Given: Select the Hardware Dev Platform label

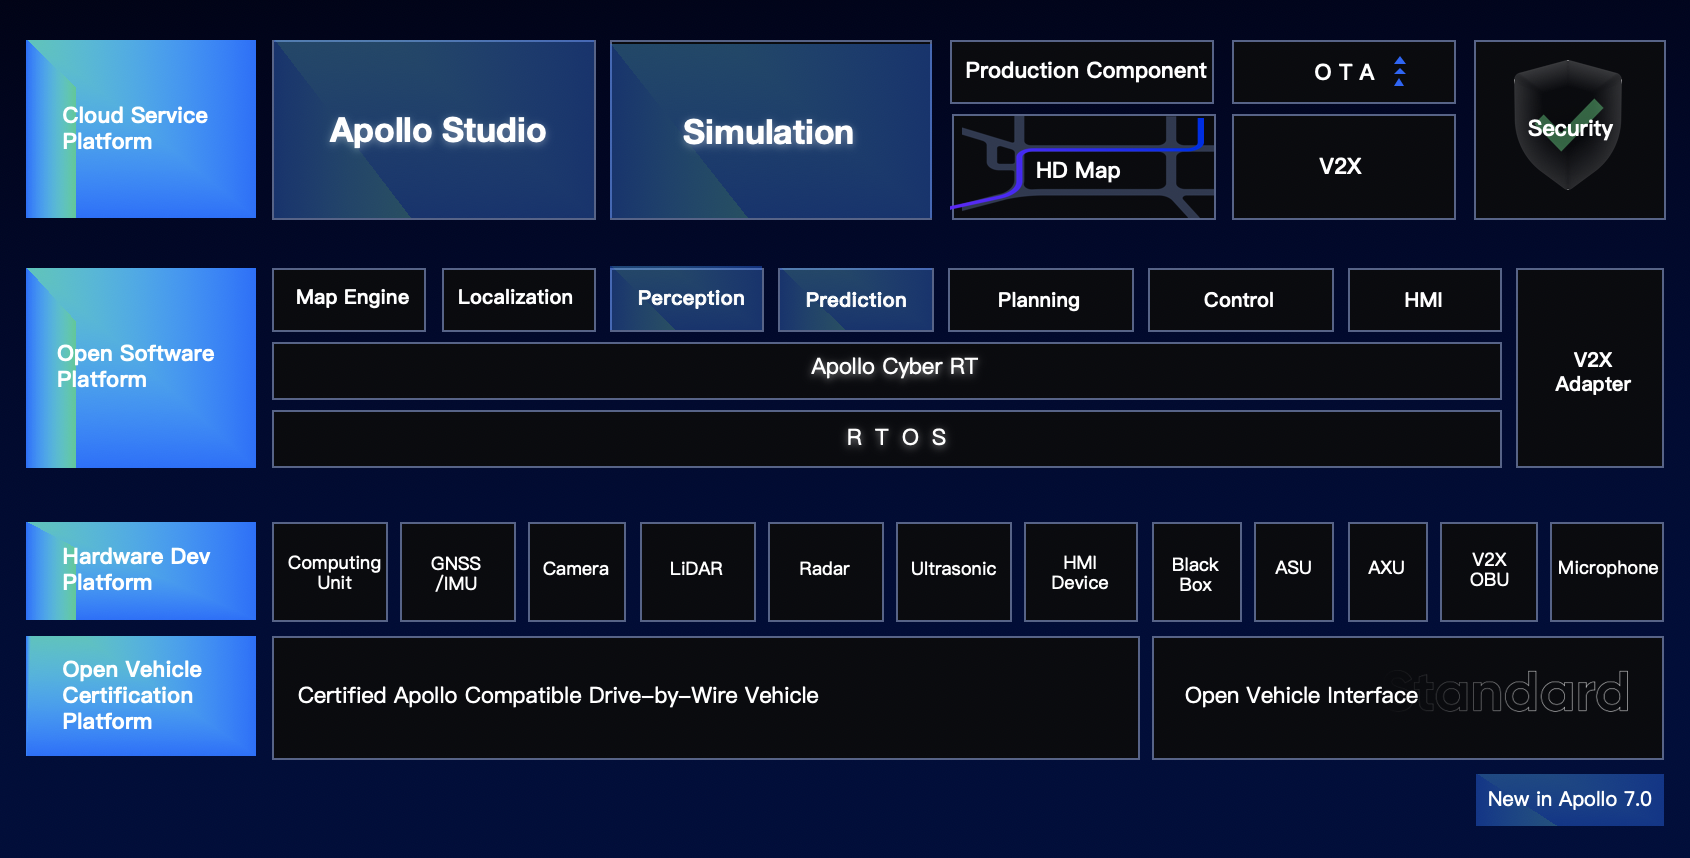Looking at the screenshot, I should pyautogui.click(x=141, y=571).
